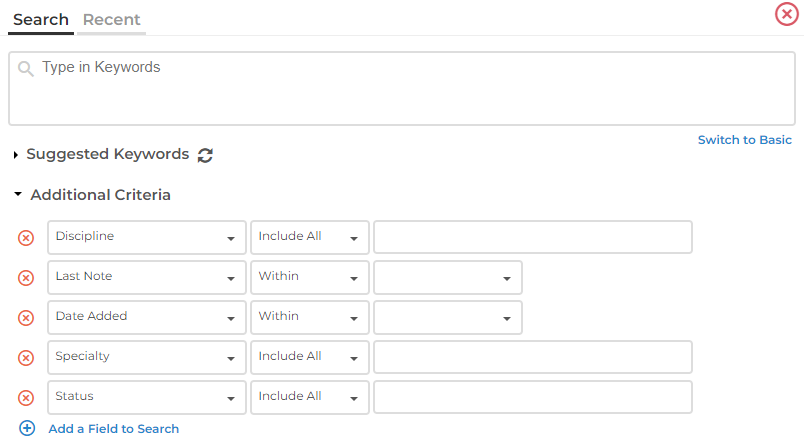
Task: Remove the Discipline criteria row
Action: pyautogui.click(x=27, y=238)
